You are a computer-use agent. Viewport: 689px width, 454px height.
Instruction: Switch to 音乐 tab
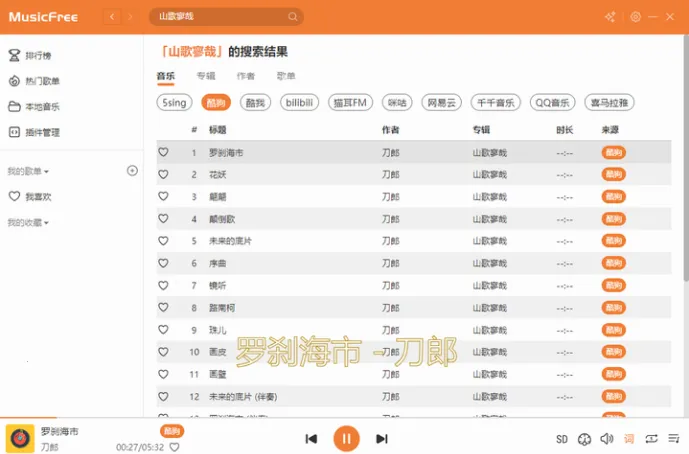pos(166,76)
